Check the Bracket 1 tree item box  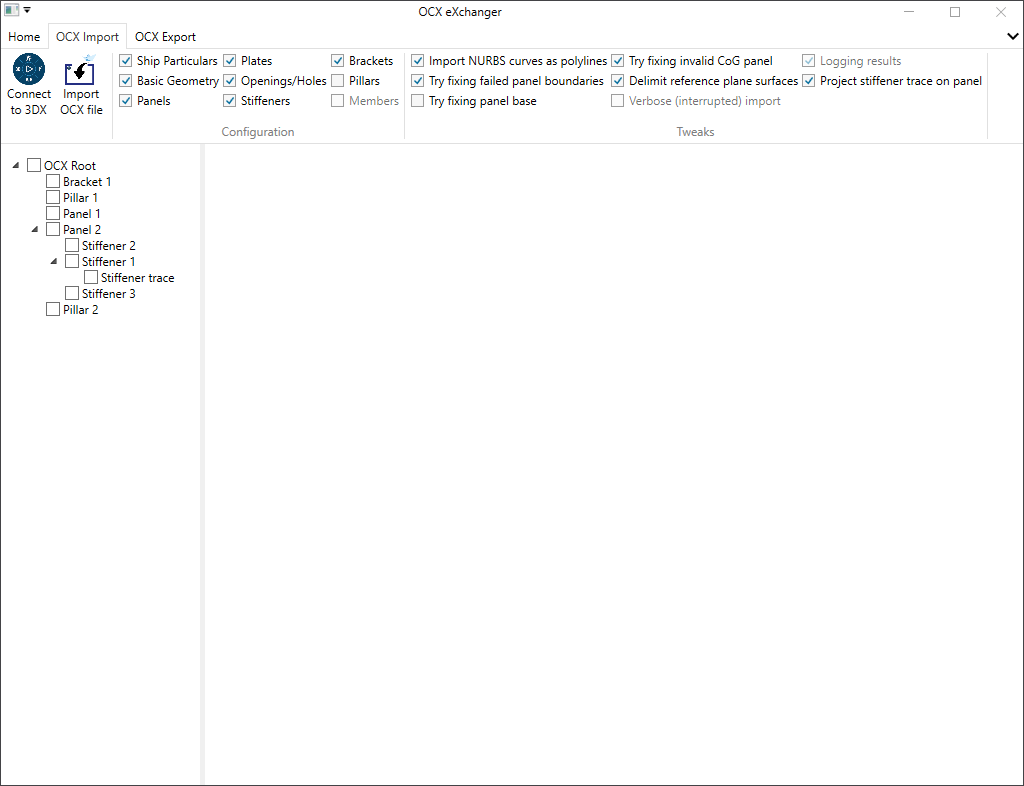coord(53,182)
